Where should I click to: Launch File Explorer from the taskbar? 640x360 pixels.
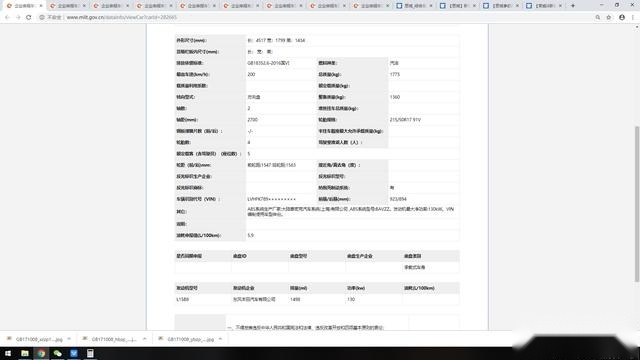[x=25, y=353]
